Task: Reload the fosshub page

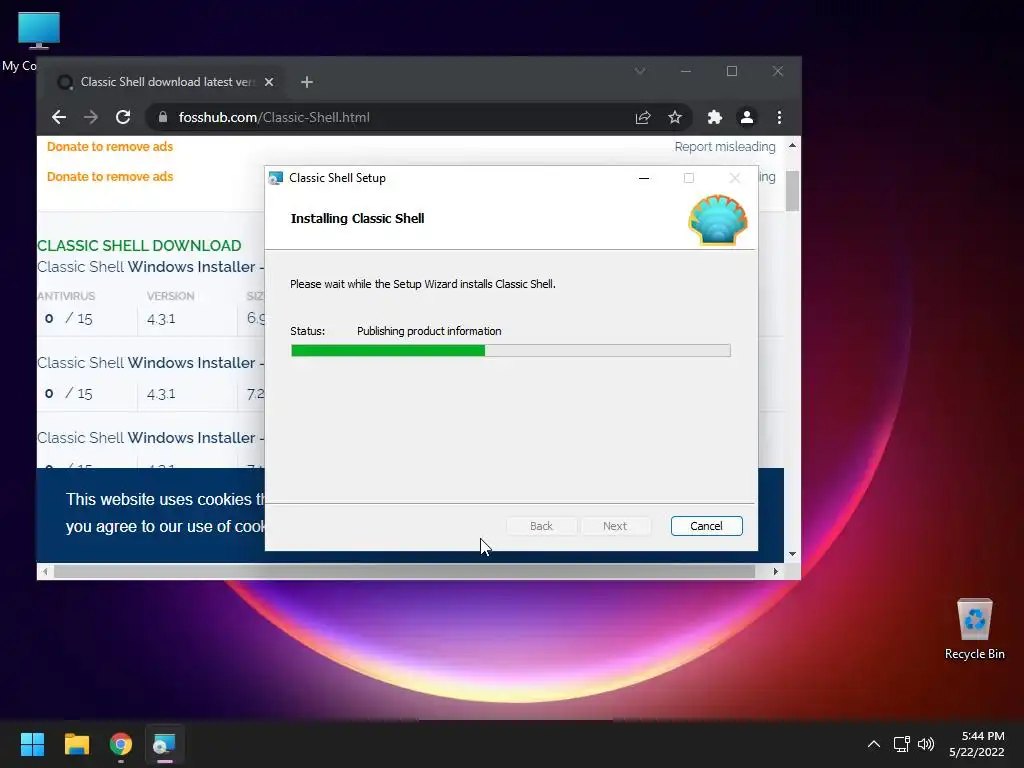Action: (x=123, y=118)
